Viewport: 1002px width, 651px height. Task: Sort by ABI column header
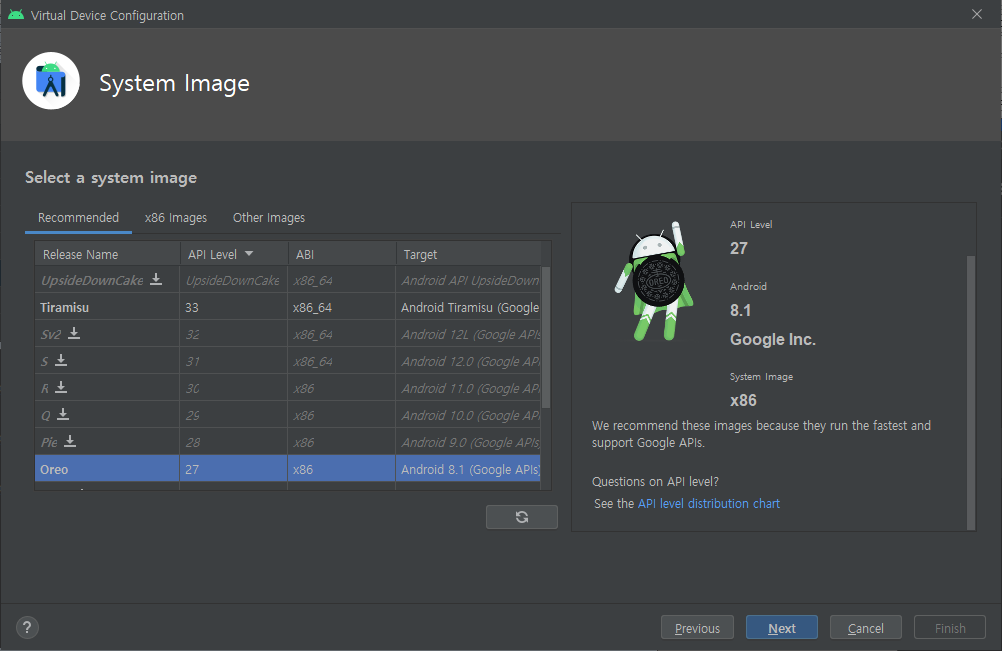click(342, 254)
